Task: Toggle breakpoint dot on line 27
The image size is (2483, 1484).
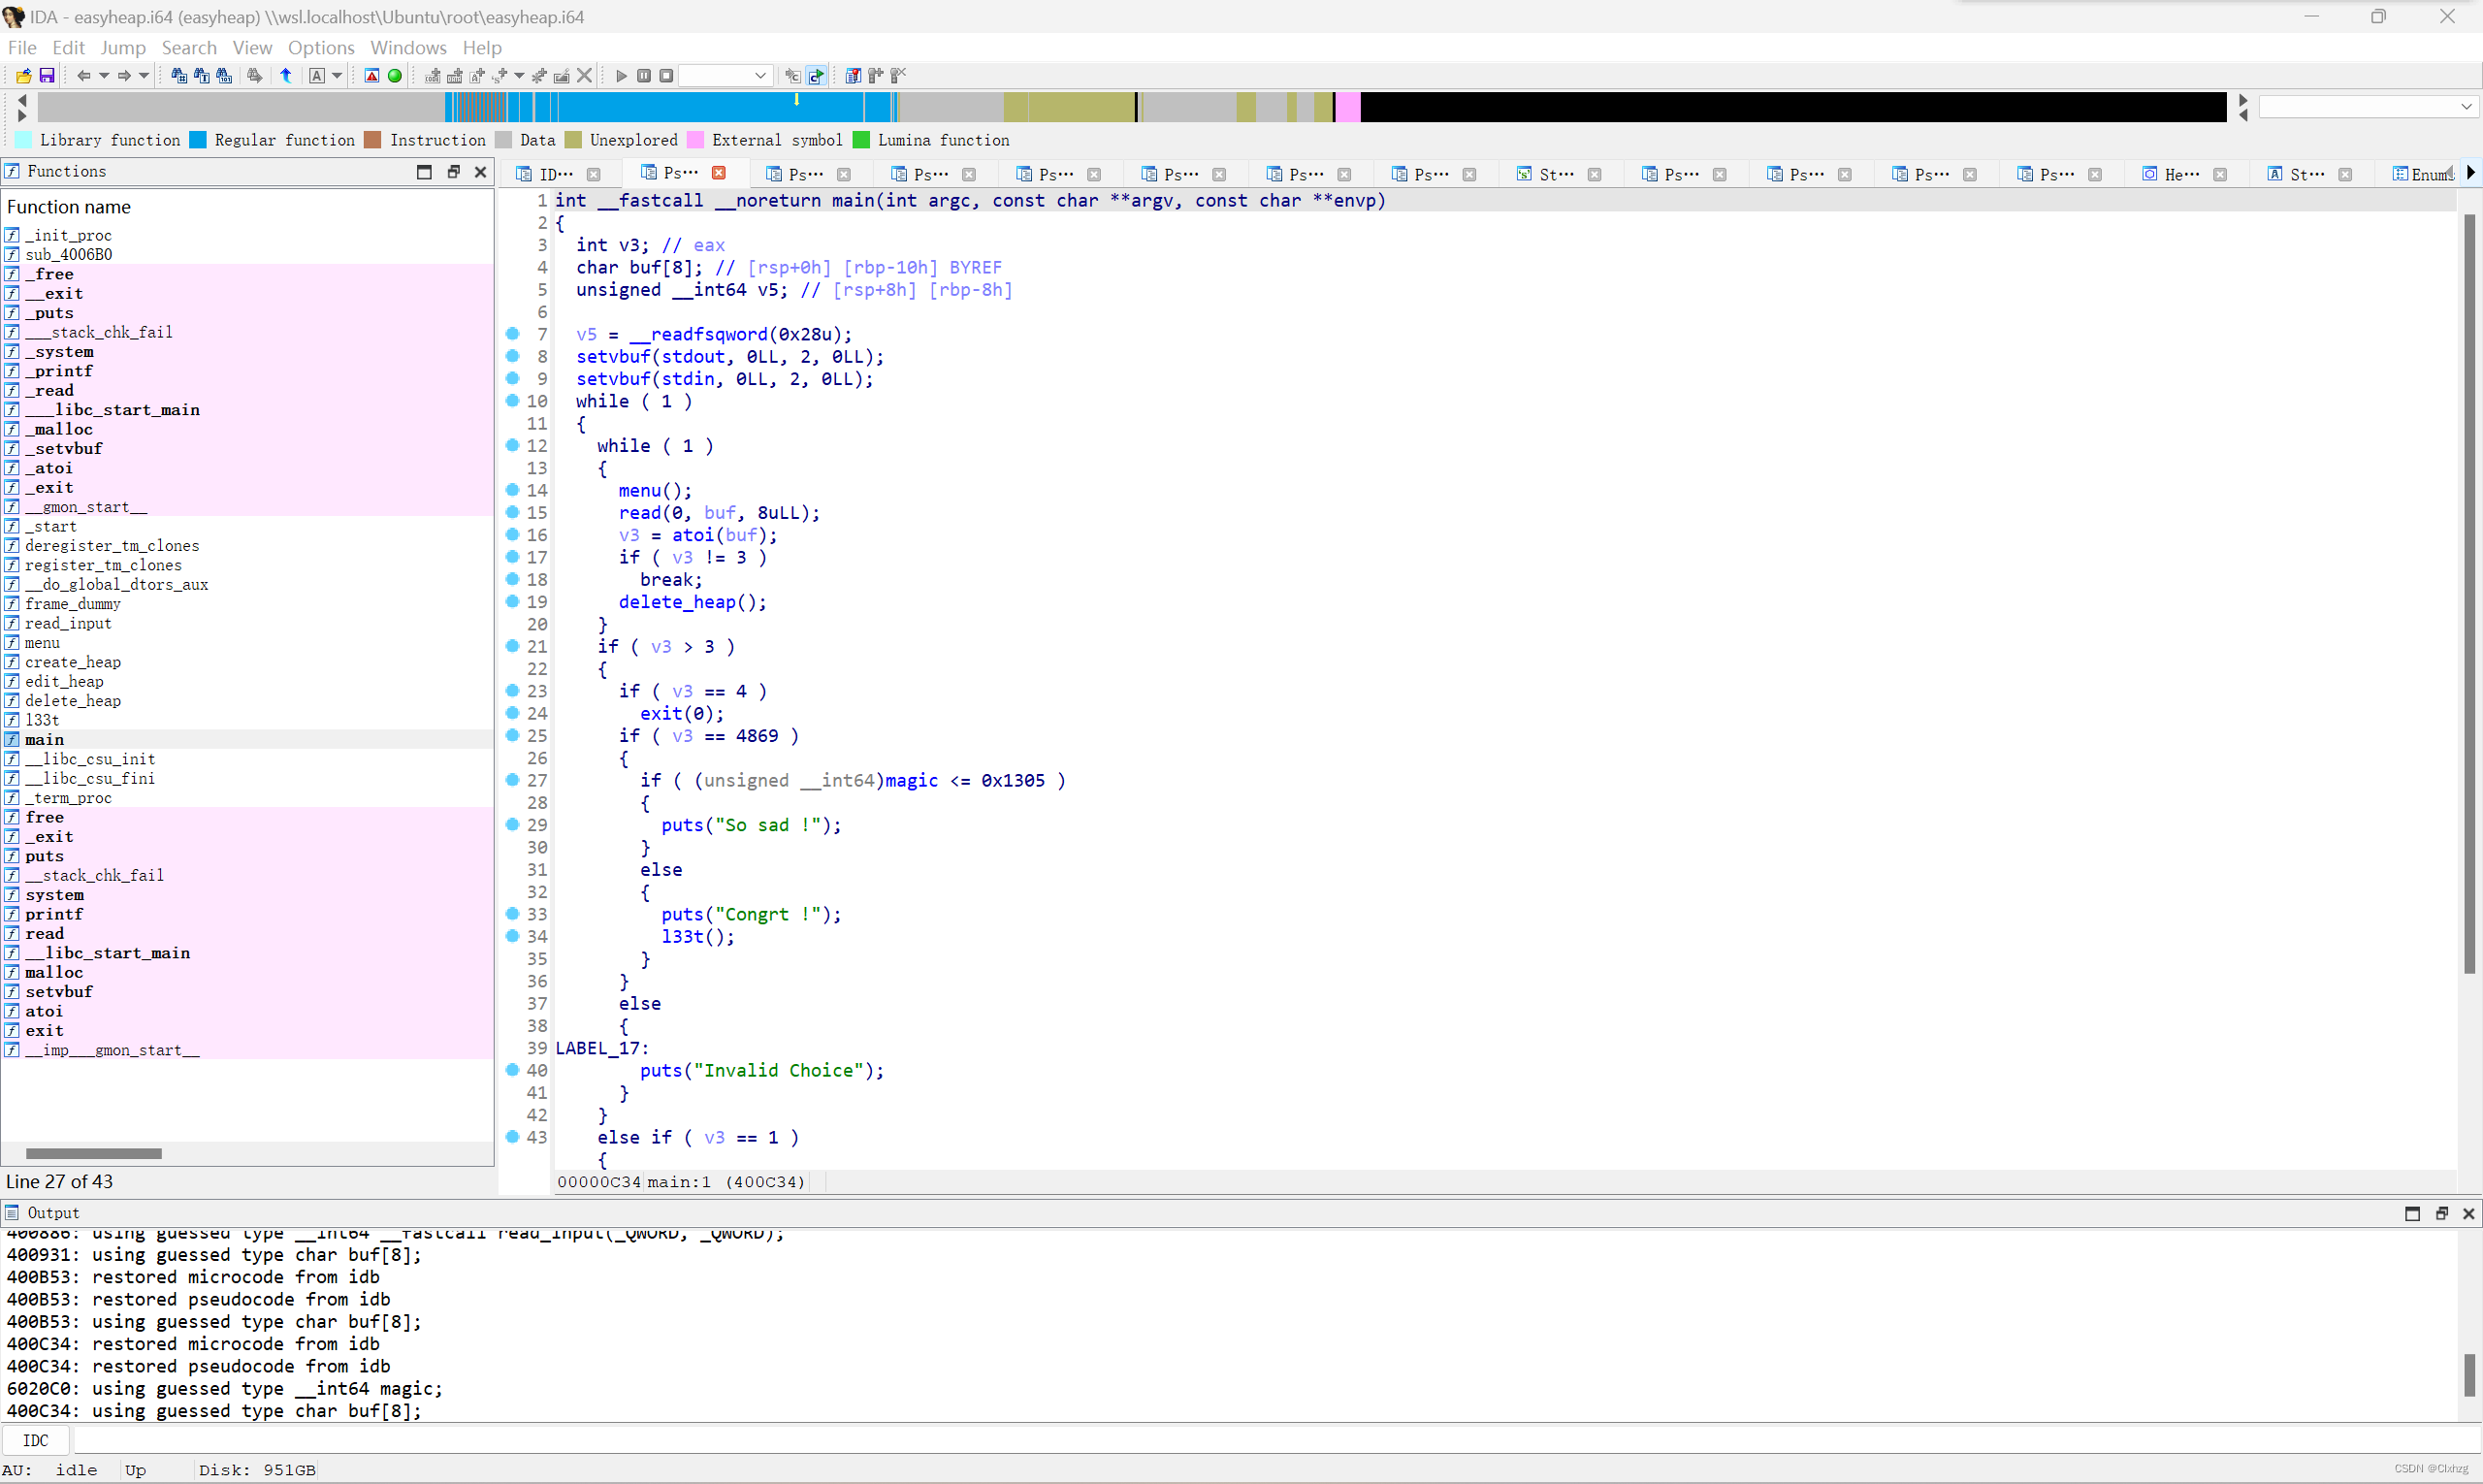Action: [513, 780]
